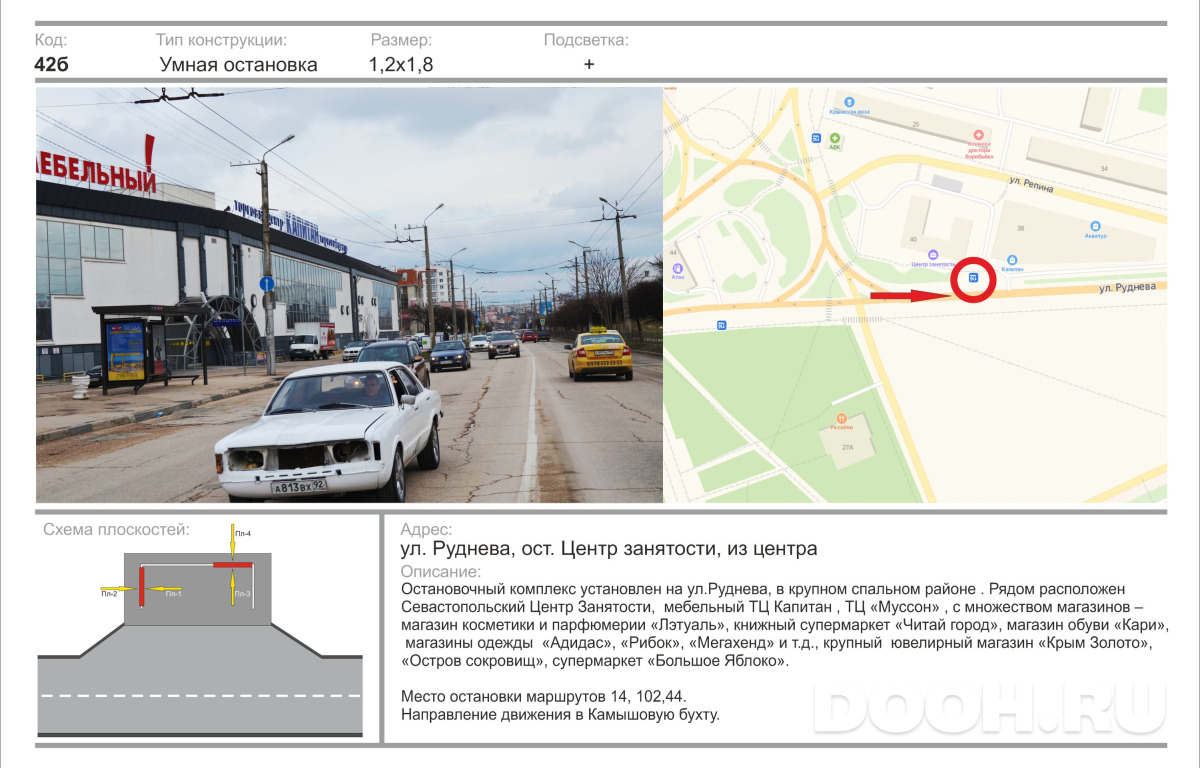Open the orange Piccolino restaurant marker
Image resolution: width=1200 pixels, height=768 pixels.
point(841,417)
